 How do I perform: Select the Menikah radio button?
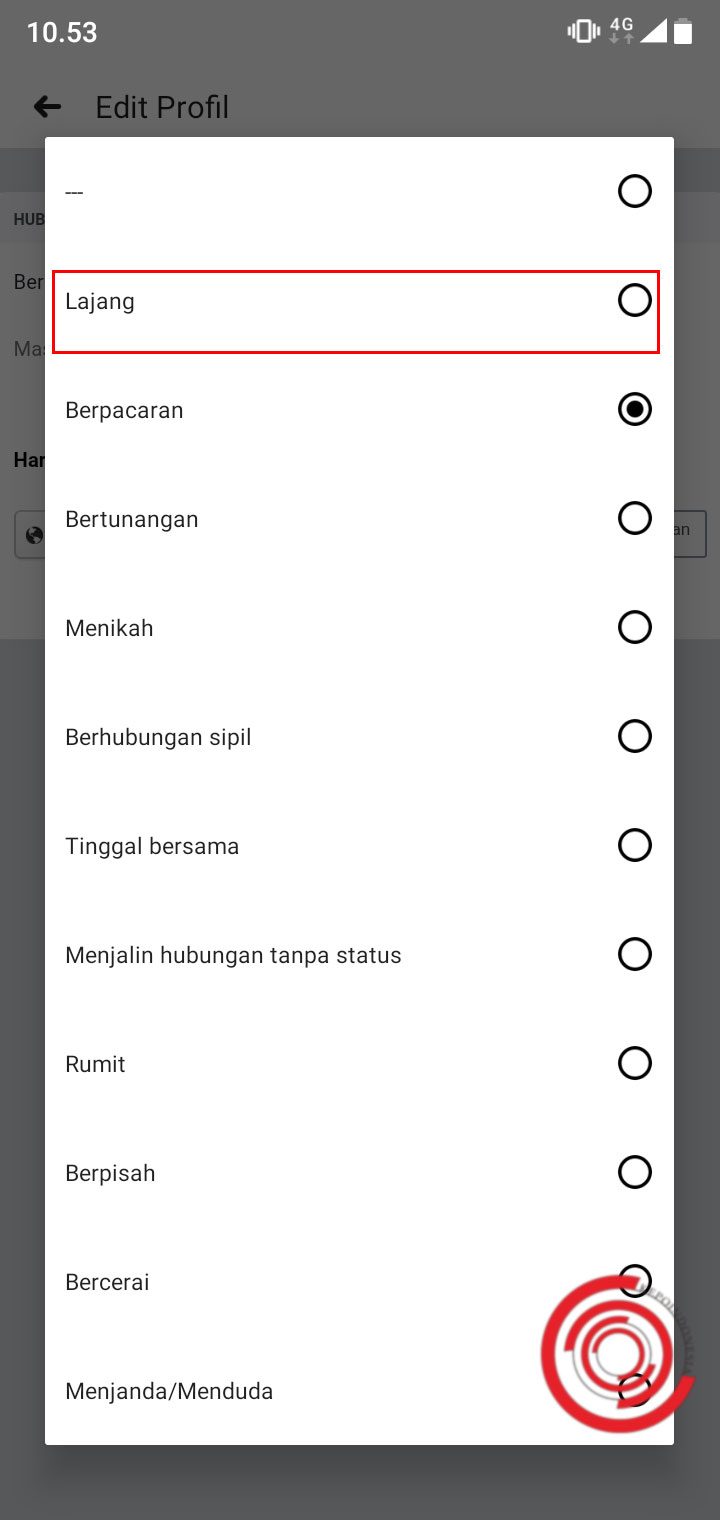(634, 627)
